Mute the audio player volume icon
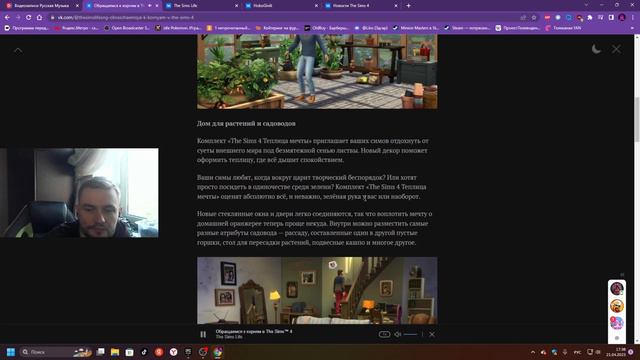The image size is (640, 360). [398, 334]
